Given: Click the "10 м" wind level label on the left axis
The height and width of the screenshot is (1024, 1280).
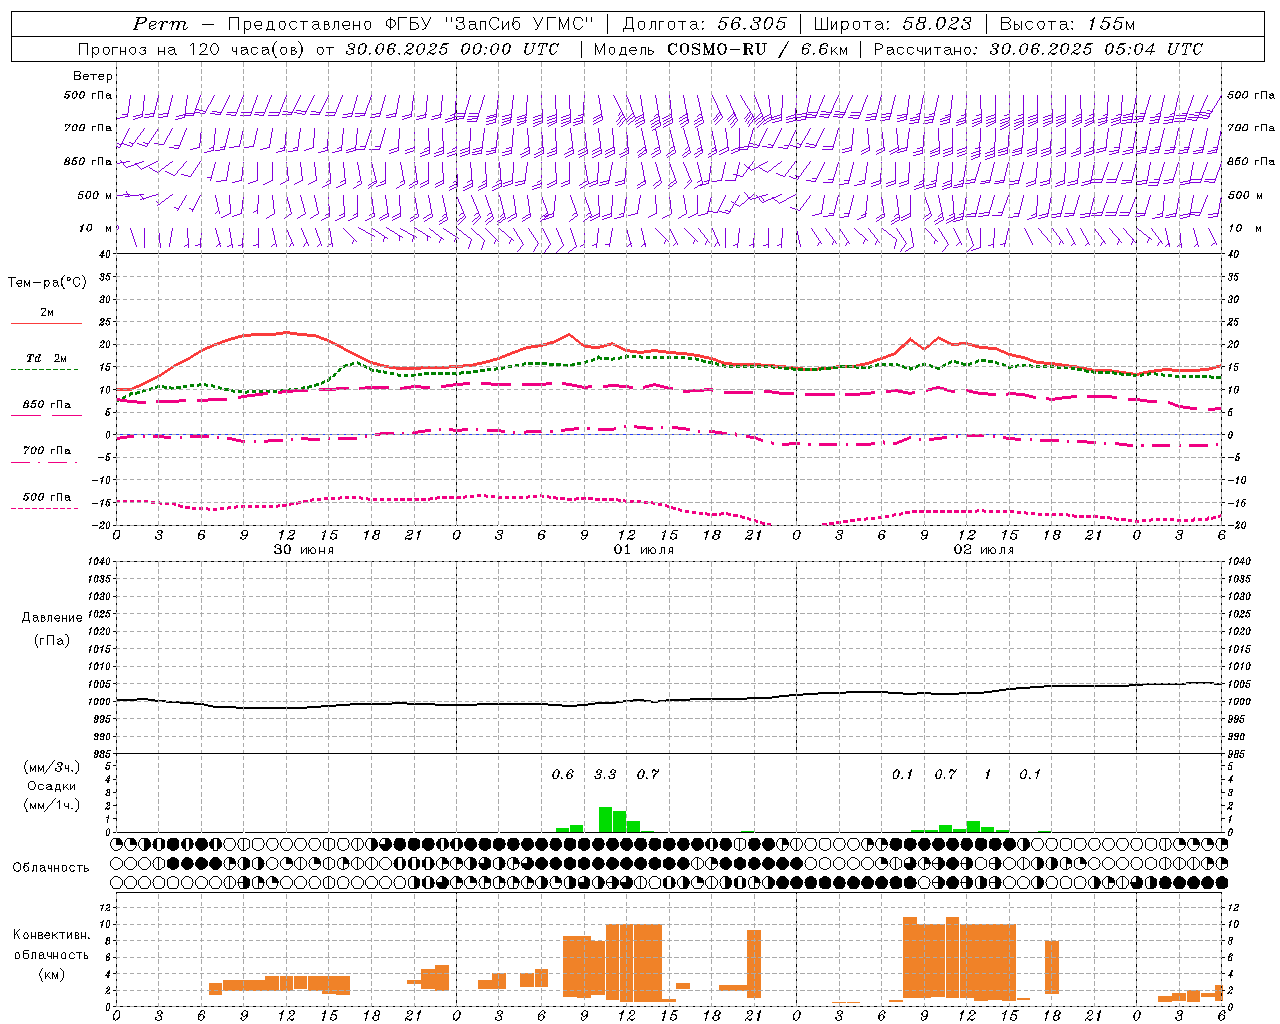Looking at the screenshot, I should pyautogui.click(x=95, y=228).
